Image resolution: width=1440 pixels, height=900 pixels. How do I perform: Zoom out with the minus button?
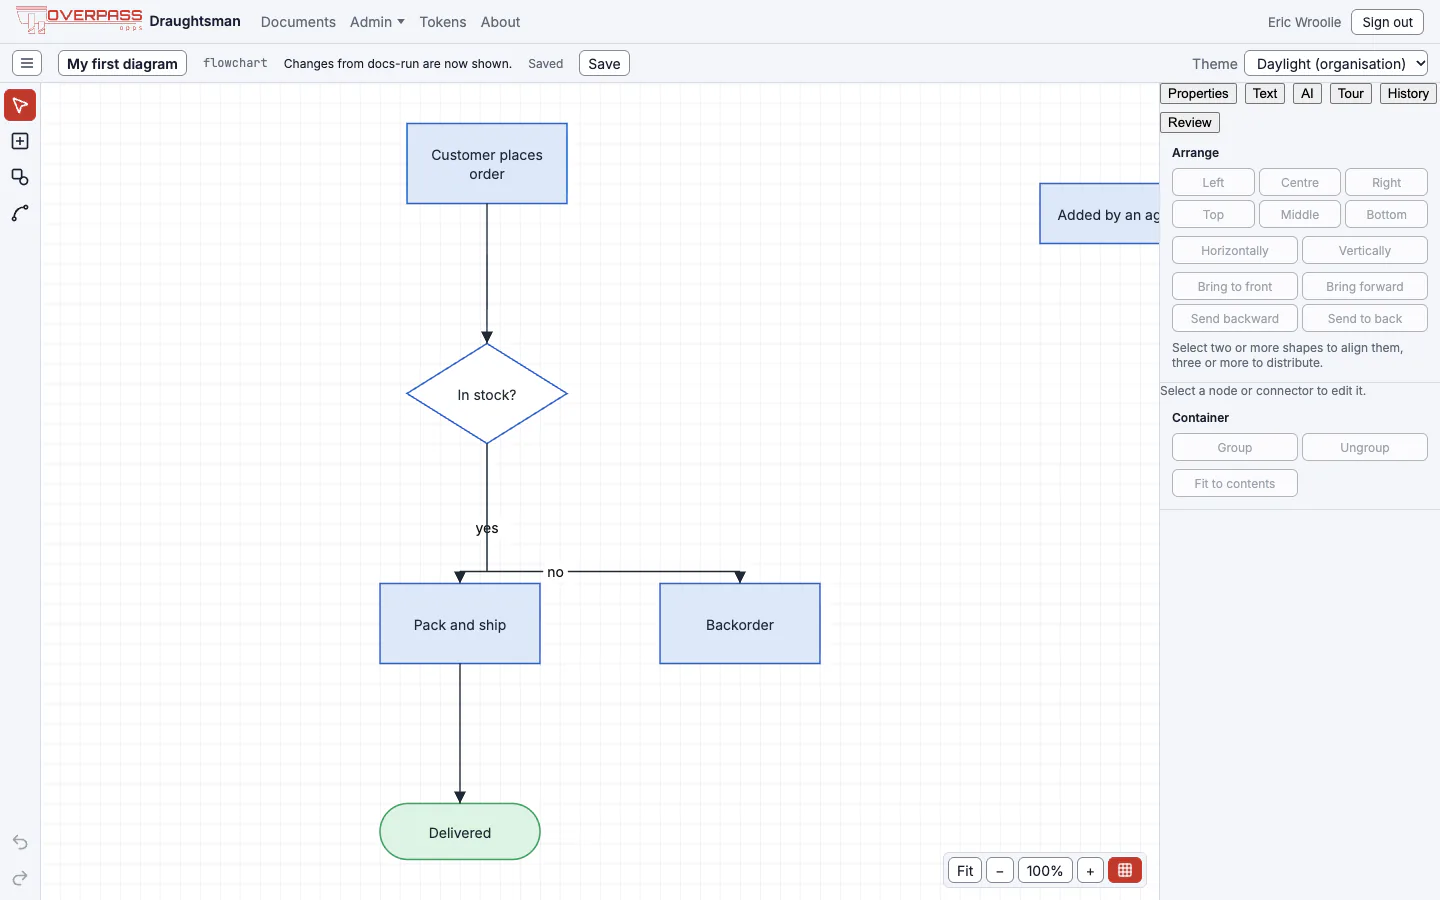pos(1000,870)
